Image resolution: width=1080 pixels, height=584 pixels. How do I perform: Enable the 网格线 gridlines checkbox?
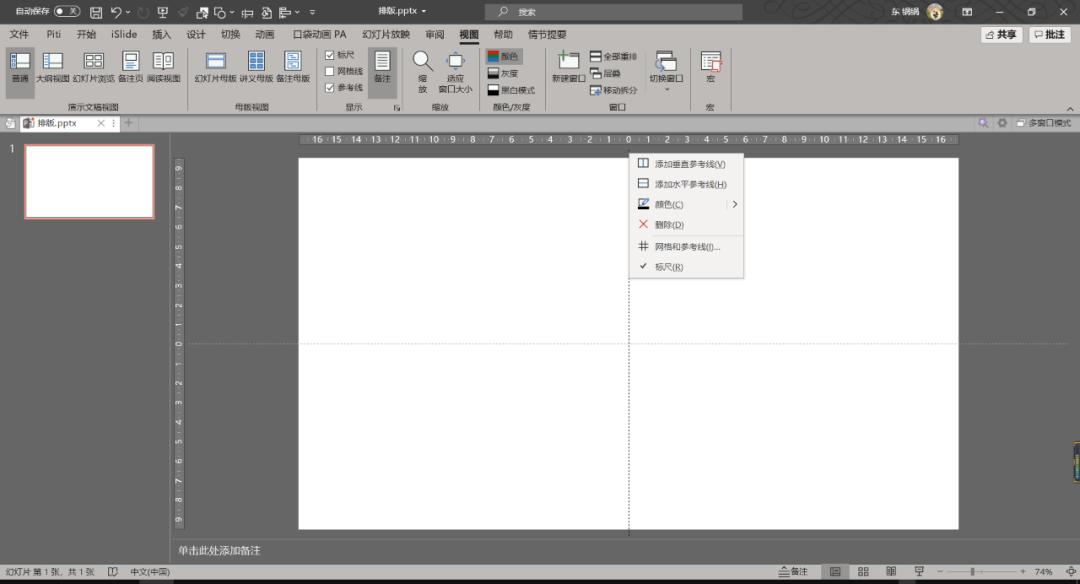(x=330, y=71)
